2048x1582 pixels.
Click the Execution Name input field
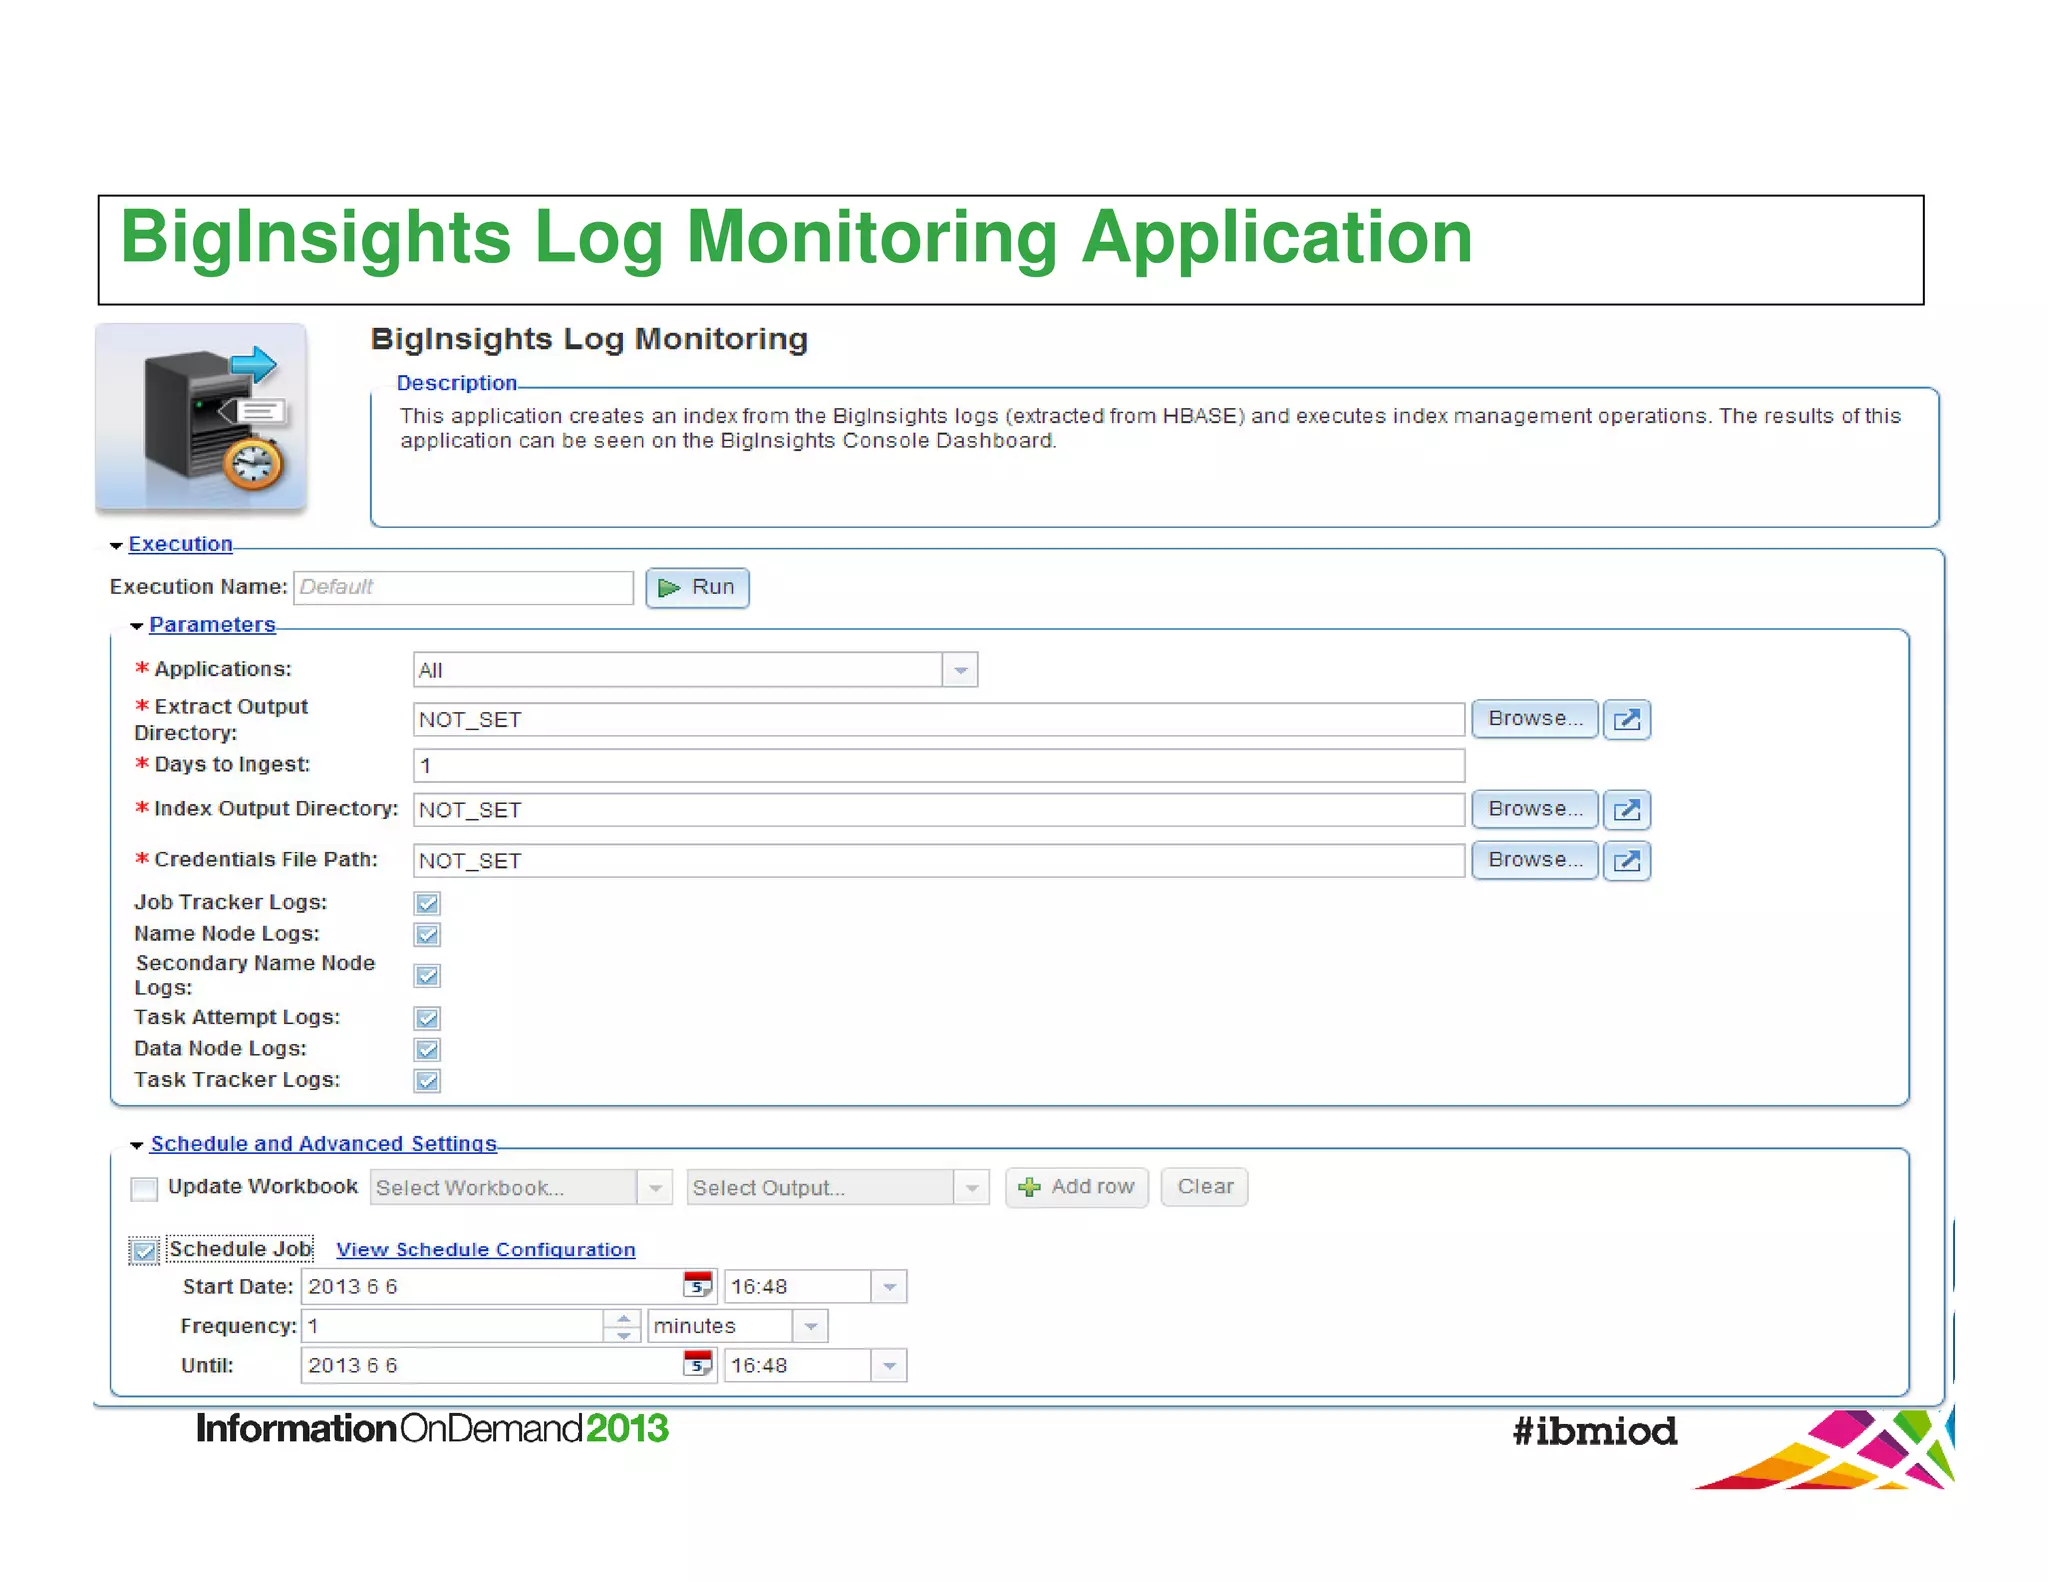(463, 587)
